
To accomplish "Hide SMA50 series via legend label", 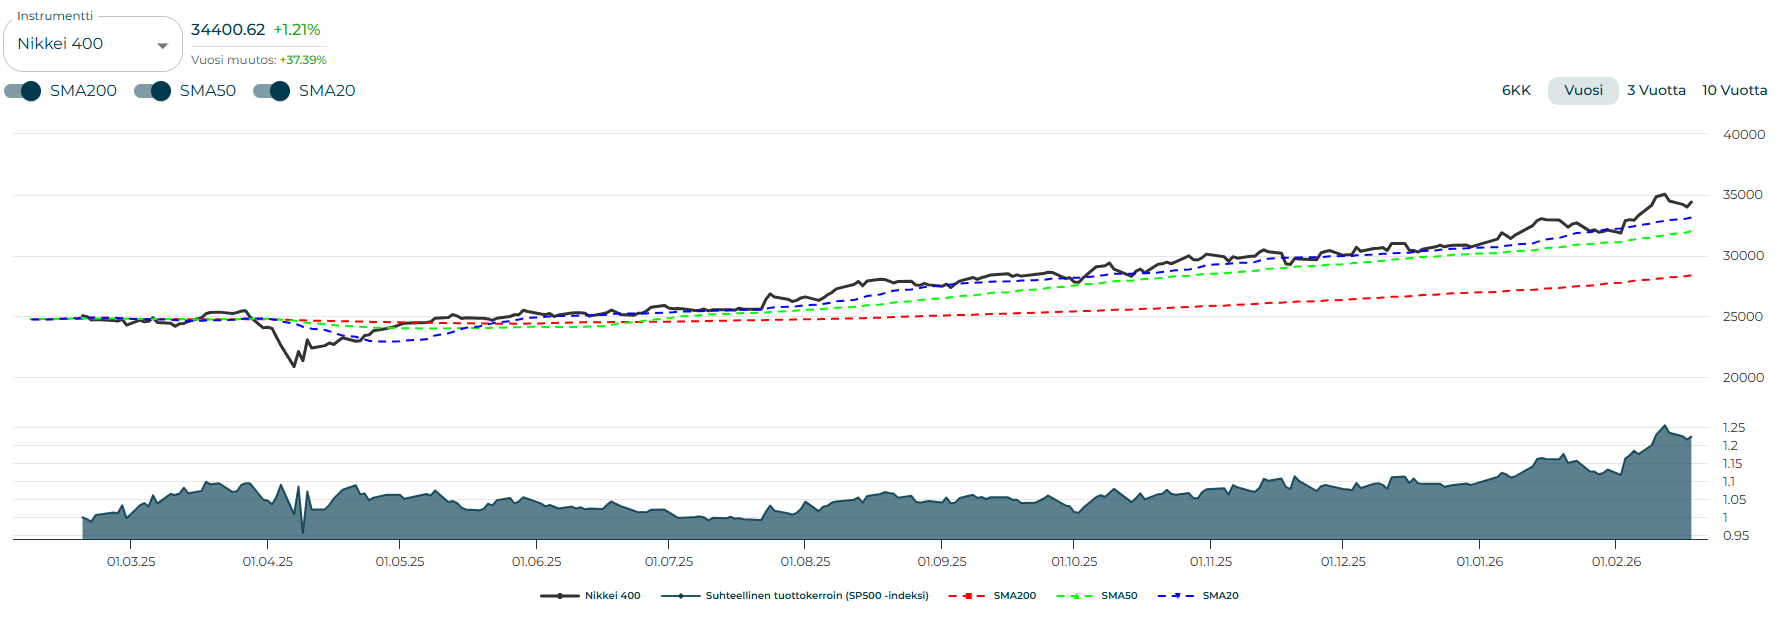I will (x=1119, y=596).
